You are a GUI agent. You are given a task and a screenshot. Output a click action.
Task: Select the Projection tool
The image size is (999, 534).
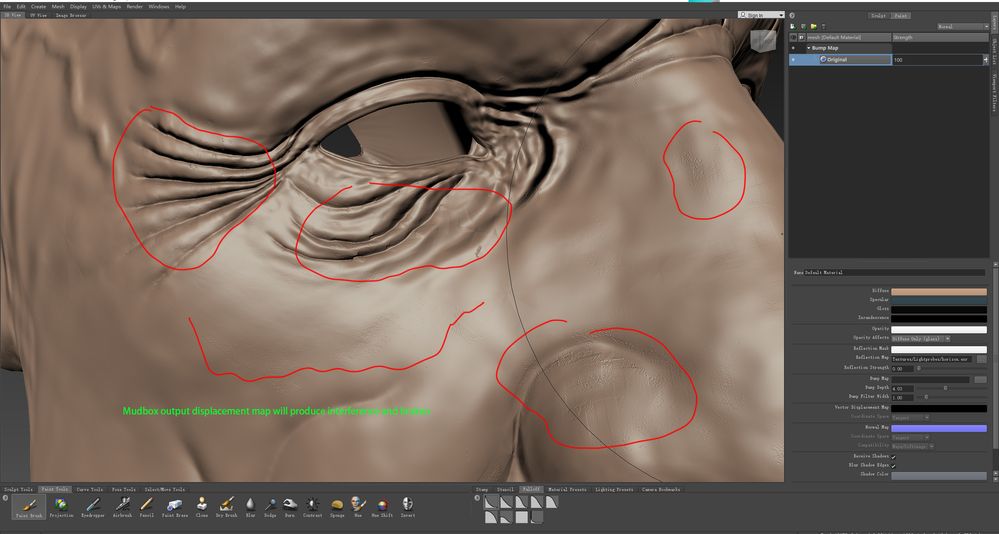(x=61, y=507)
